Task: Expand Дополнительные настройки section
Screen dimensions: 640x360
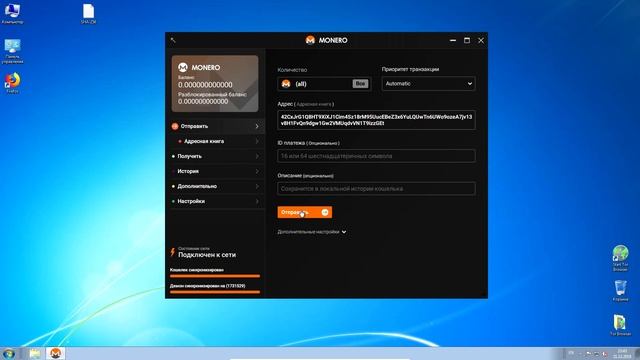Action: [x=312, y=232]
